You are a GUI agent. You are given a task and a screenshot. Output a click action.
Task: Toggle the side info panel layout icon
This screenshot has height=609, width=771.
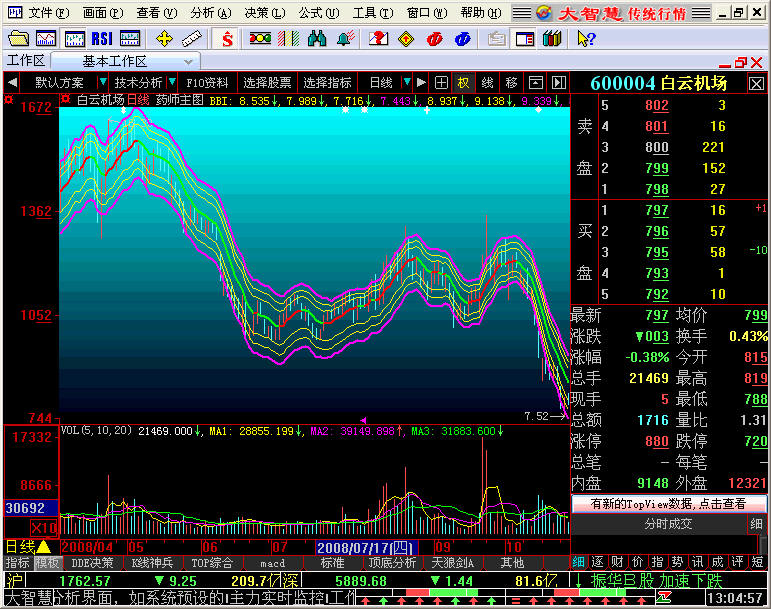525,38
